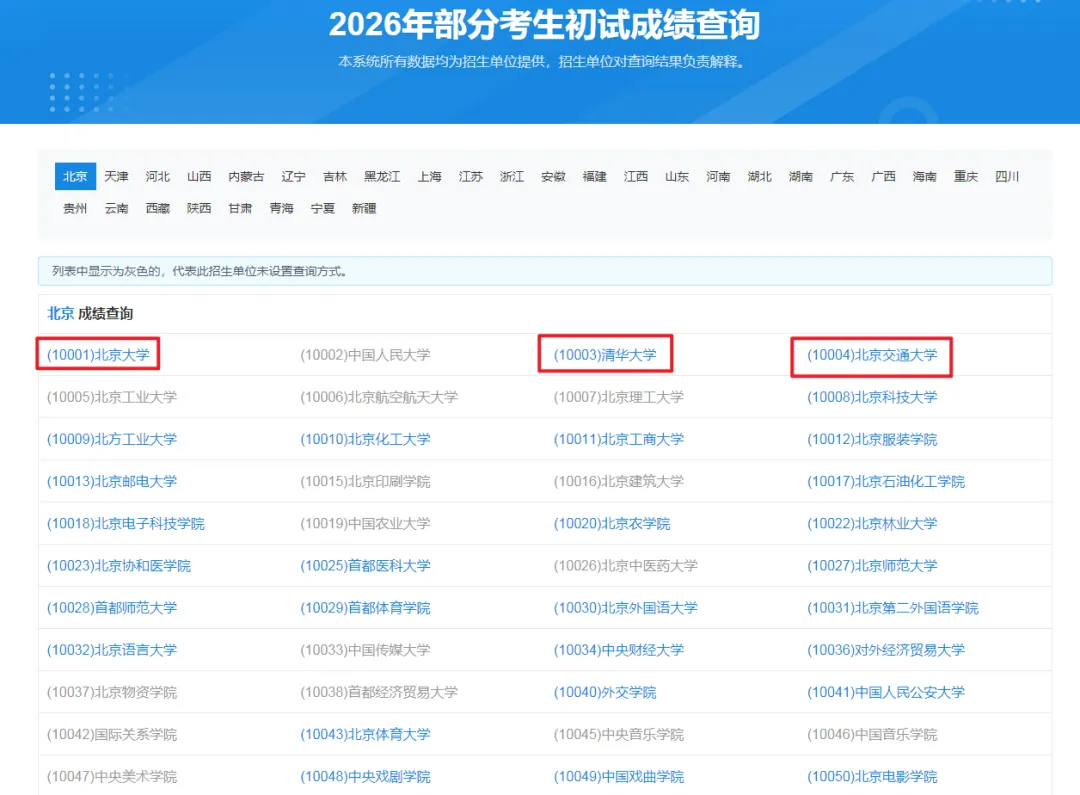This screenshot has width=1080, height=795.
Task: Click (10036)对外经济贸易大学 link
Action: pyautogui.click(x=886, y=650)
